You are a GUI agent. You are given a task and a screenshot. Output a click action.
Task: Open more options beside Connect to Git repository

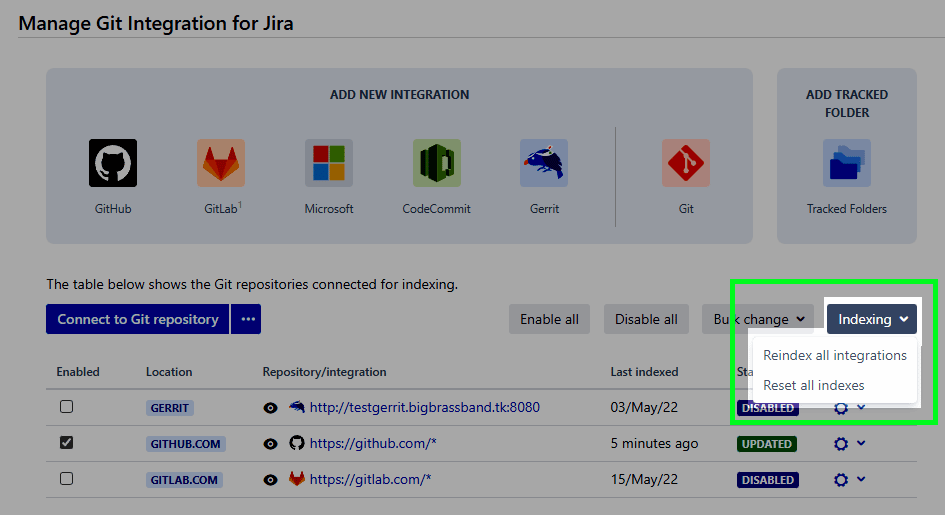click(248, 319)
